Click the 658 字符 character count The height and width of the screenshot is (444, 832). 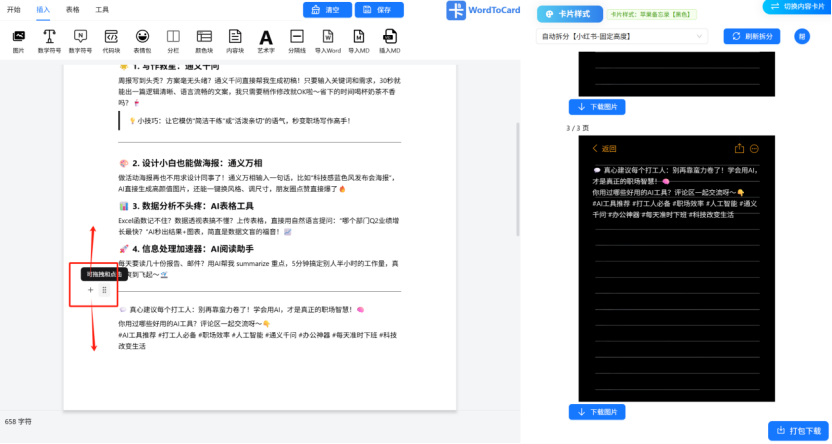18,422
